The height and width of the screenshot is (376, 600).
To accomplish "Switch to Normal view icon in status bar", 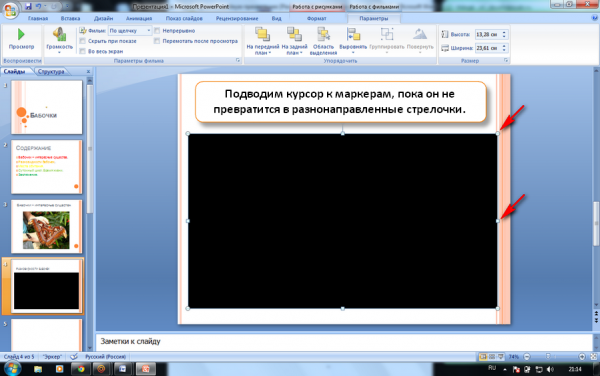I will pyautogui.click(x=483, y=357).
